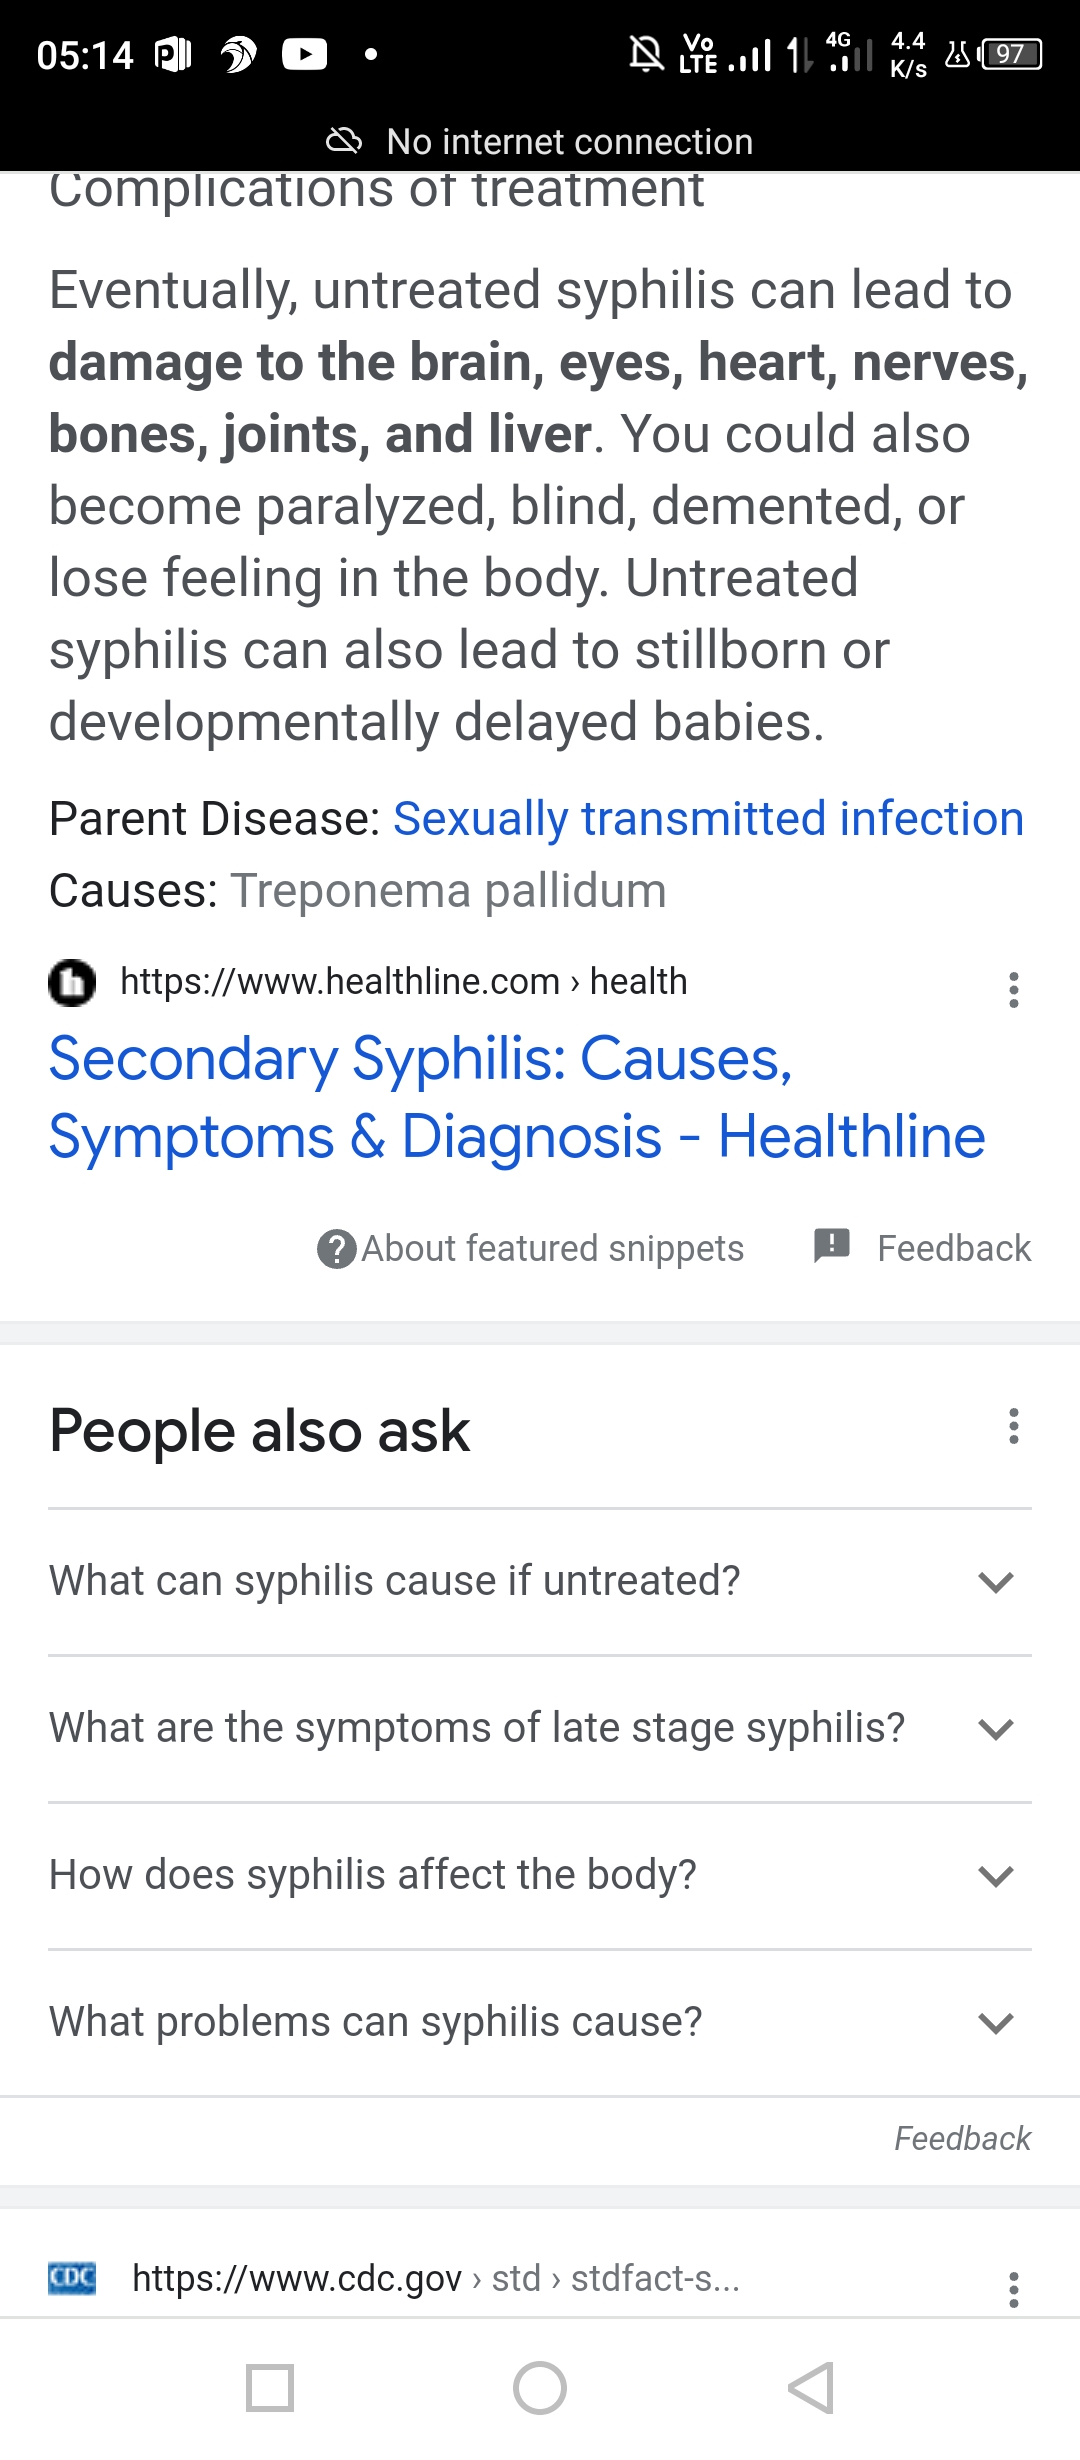Tap "About featured snippets" text
The image size is (1080, 2460).
(552, 1249)
